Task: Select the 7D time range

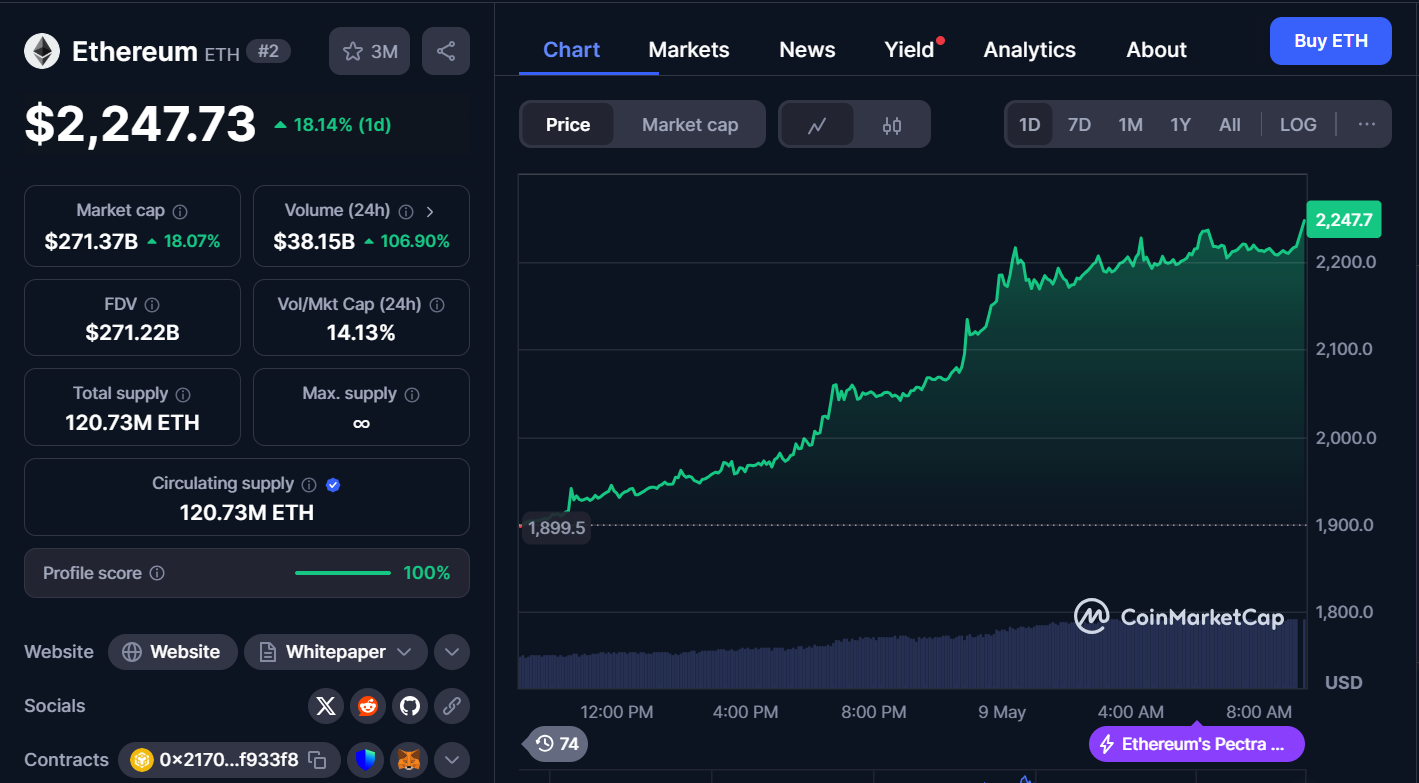Action: [1079, 125]
